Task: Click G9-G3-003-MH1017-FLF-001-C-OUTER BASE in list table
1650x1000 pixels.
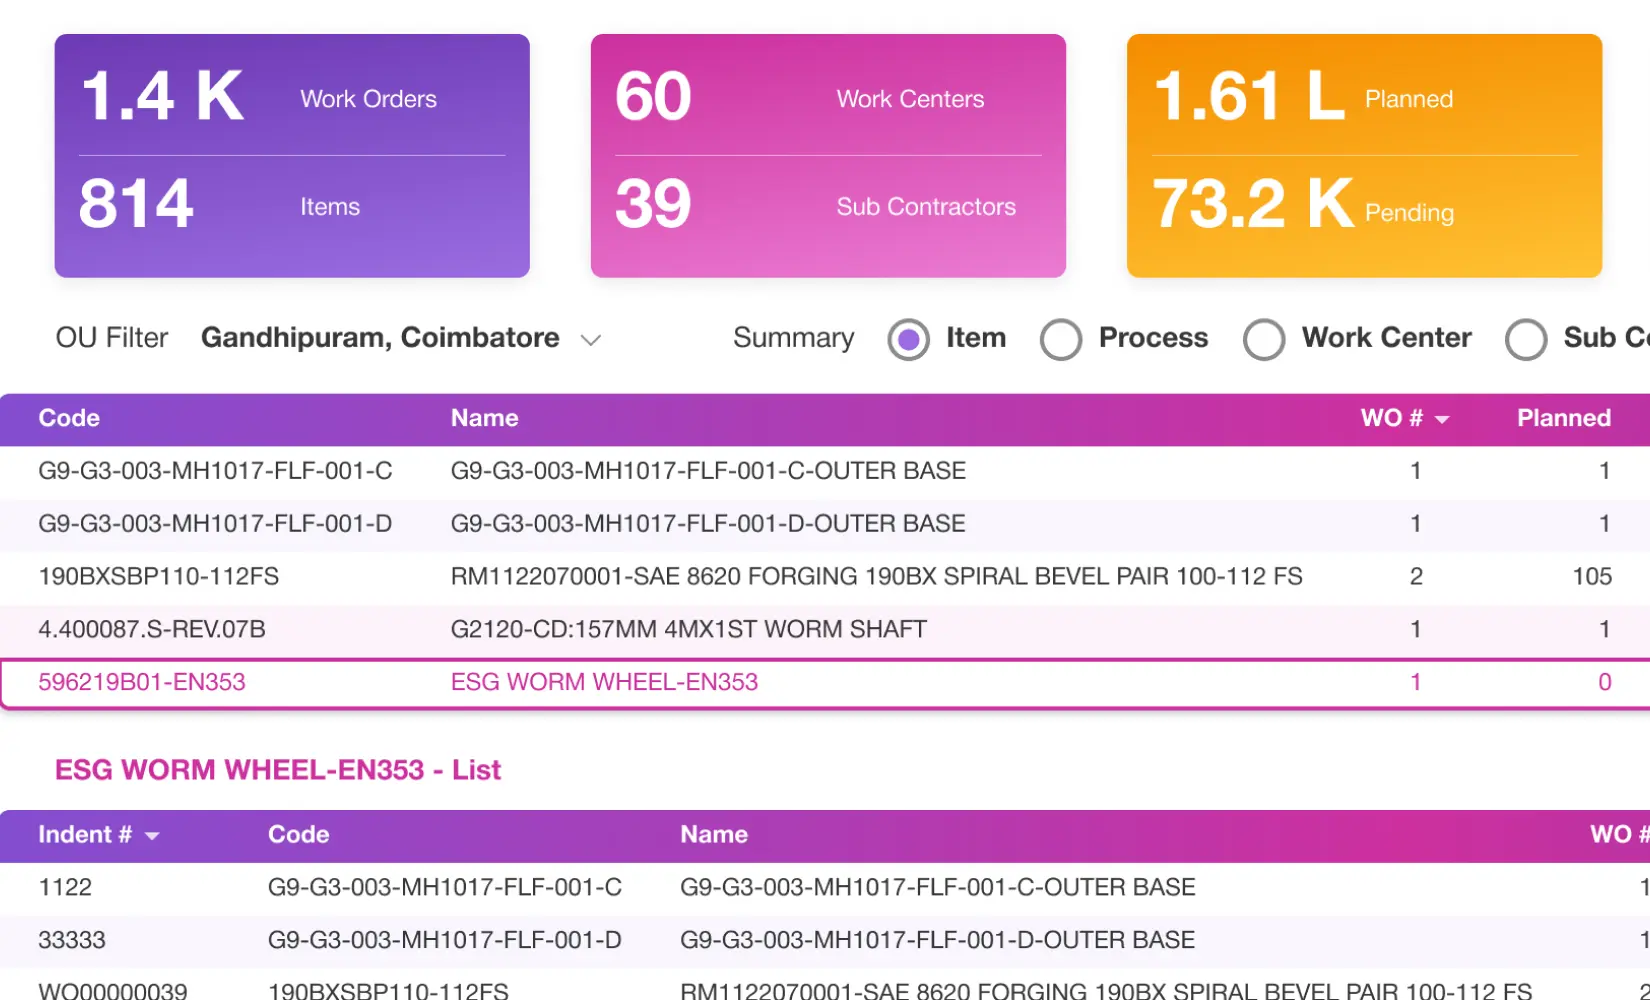Action: [938, 887]
